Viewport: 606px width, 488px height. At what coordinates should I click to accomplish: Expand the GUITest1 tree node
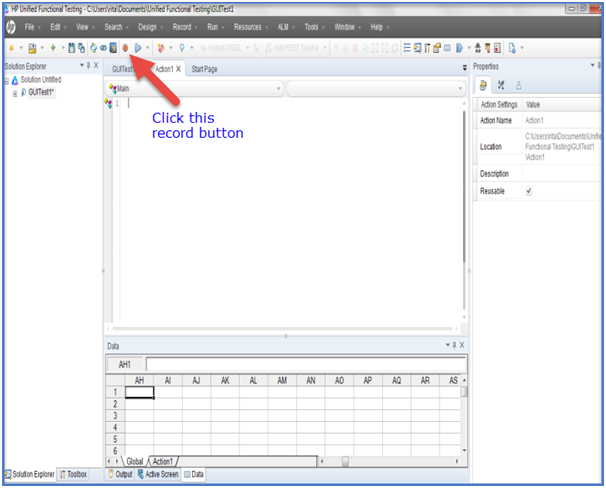point(15,94)
